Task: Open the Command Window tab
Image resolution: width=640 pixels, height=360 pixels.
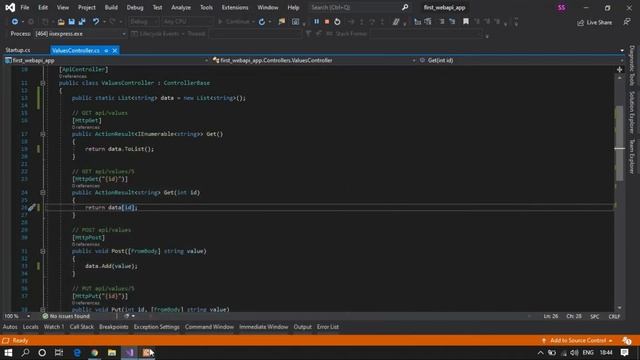Action: click(x=209, y=327)
